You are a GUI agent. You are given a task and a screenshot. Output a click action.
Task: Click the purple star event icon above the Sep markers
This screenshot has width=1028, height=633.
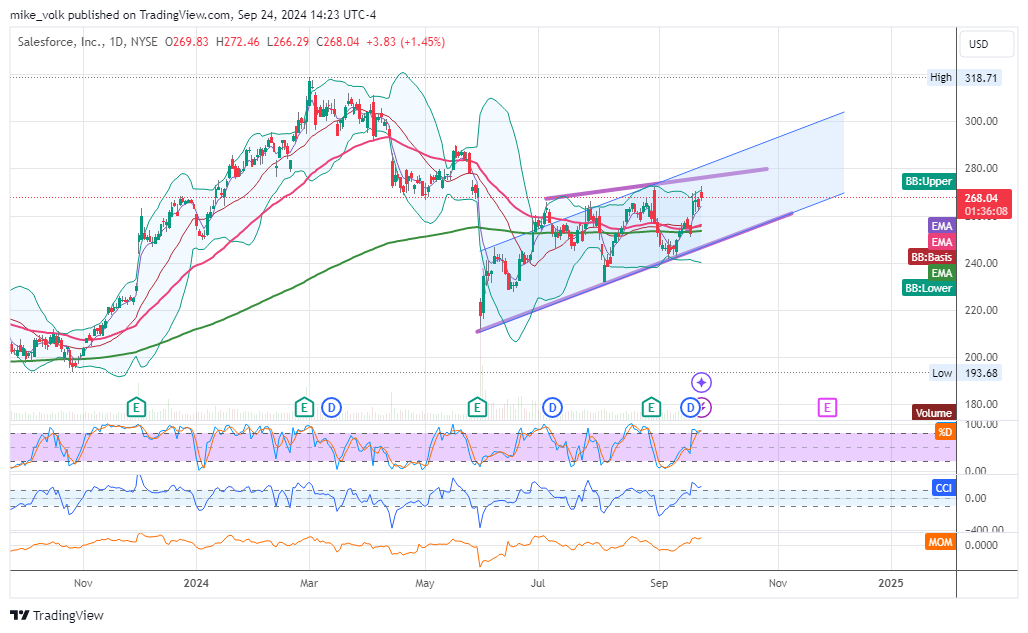(701, 382)
